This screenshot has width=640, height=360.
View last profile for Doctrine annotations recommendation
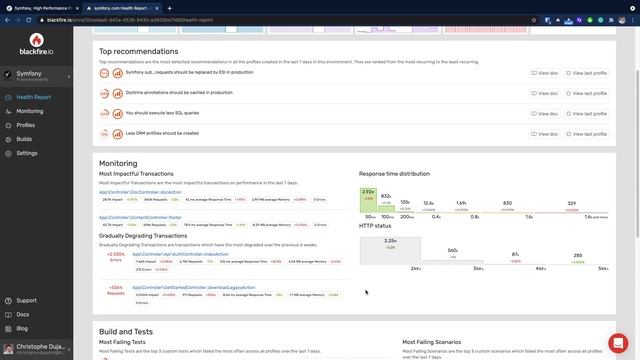tap(587, 93)
